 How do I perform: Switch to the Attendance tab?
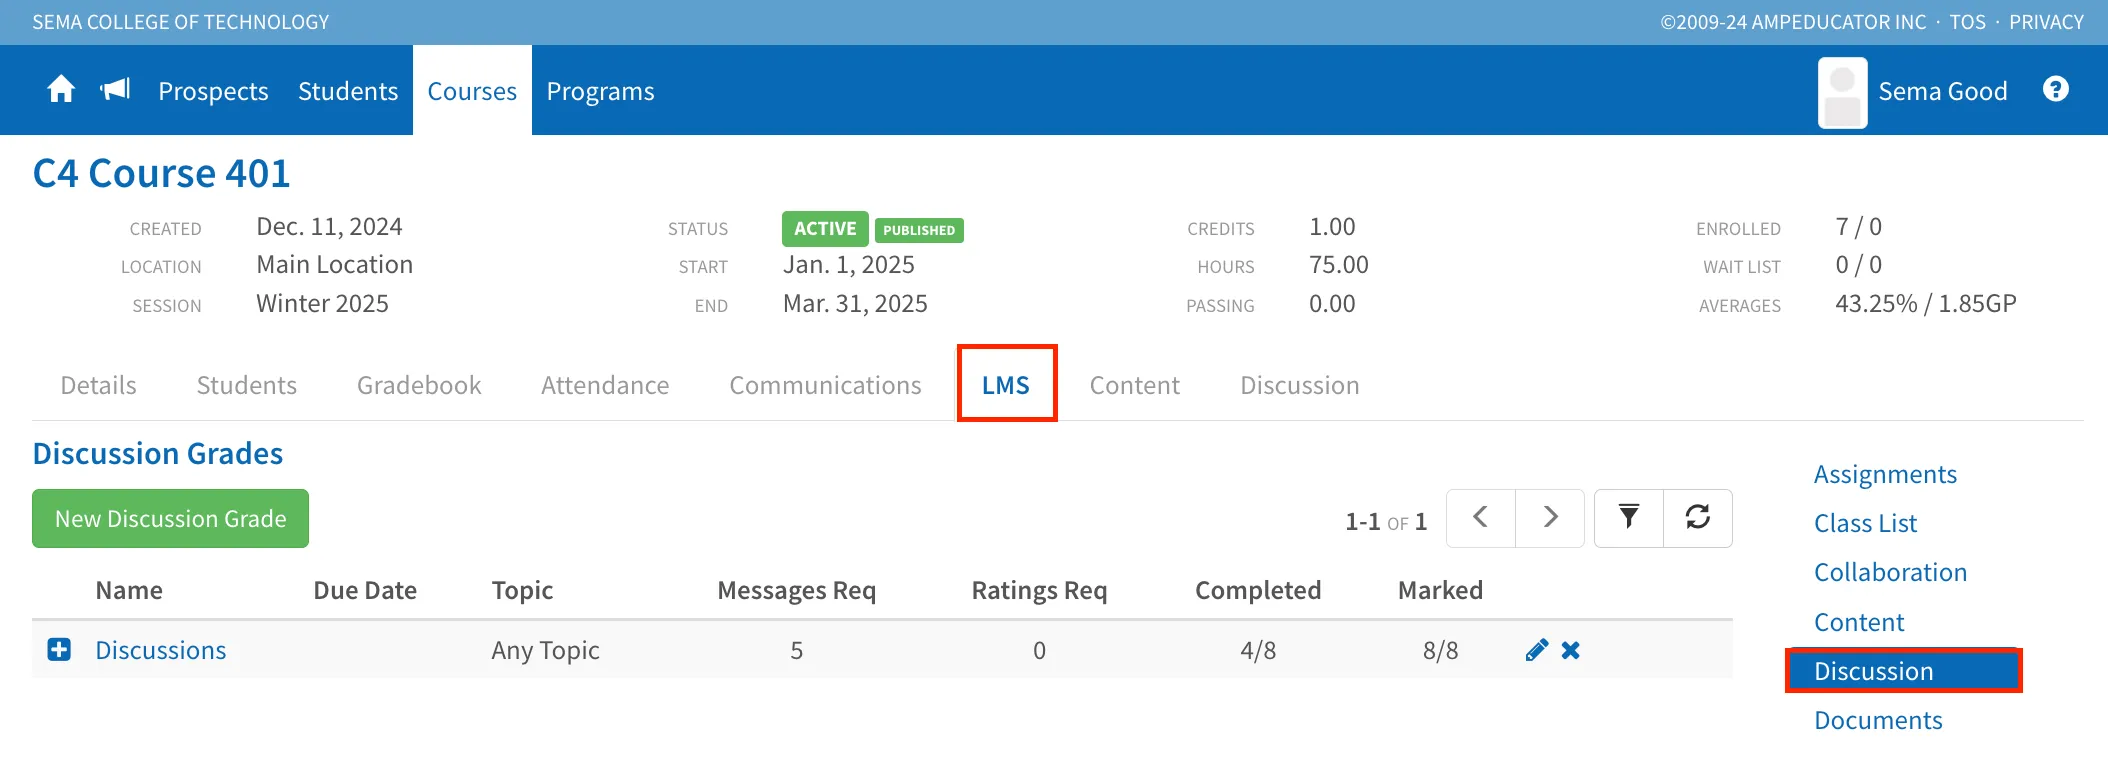coord(605,385)
